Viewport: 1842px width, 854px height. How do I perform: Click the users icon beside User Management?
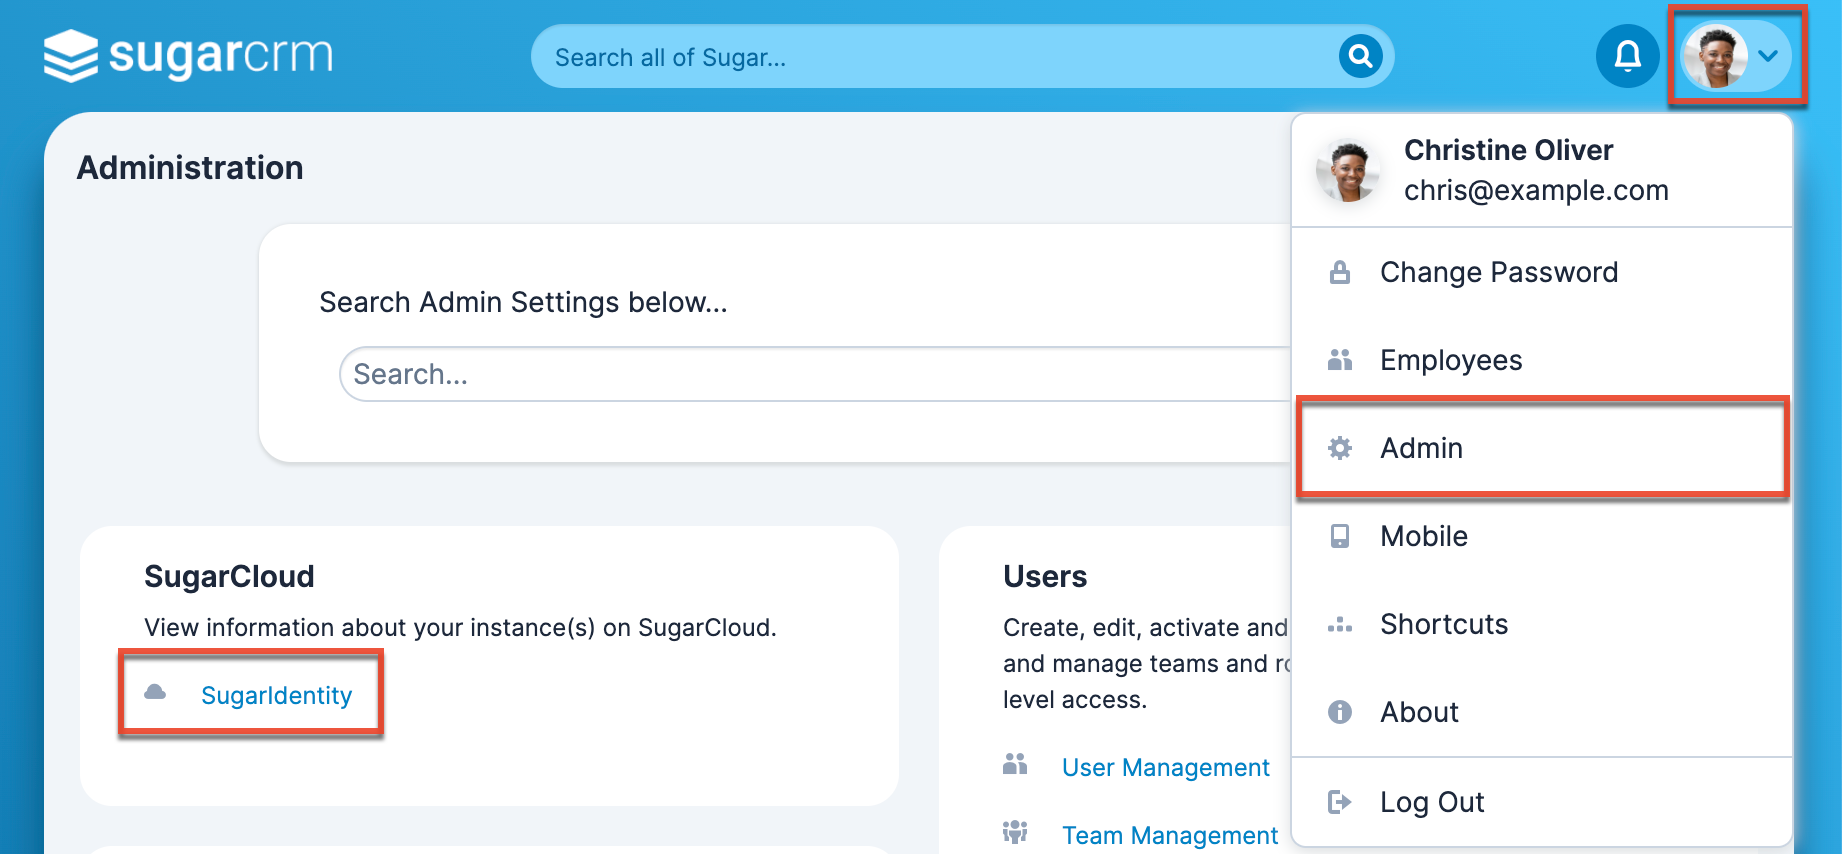pyautogui.click(x=1015, y=764)
